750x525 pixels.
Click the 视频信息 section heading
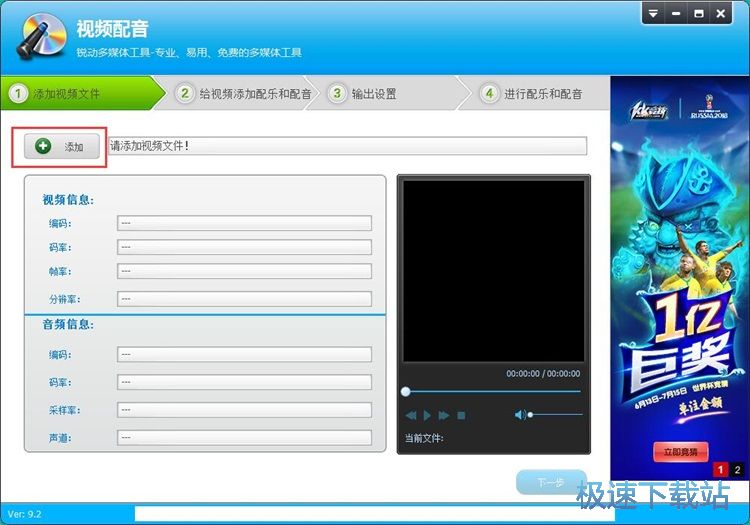pyautogui.click(x=68, y=200)
